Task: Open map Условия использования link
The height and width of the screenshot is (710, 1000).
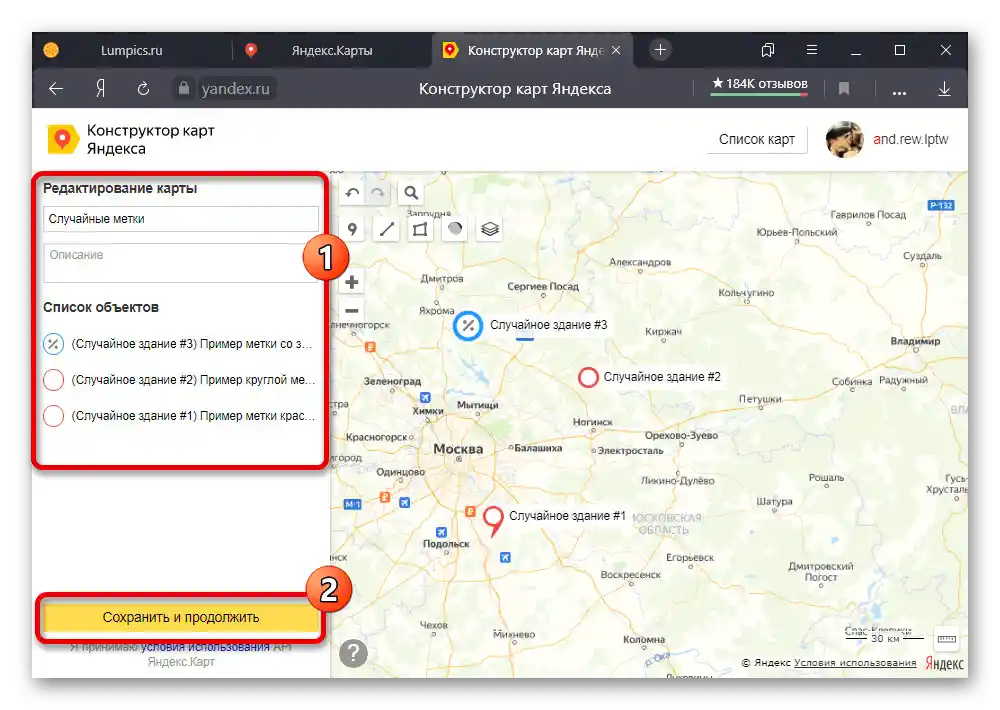Action: (x=855, y=663)
